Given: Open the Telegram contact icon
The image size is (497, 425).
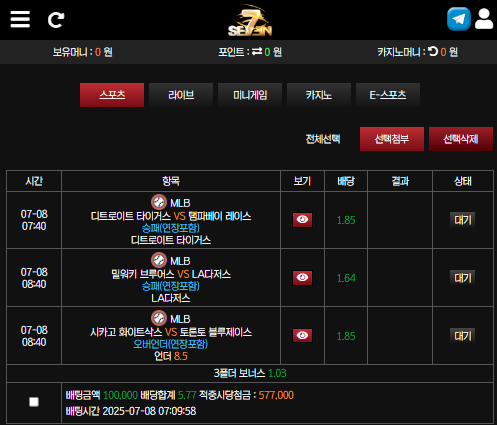Looking at the screenshot, I should point(459,19).
